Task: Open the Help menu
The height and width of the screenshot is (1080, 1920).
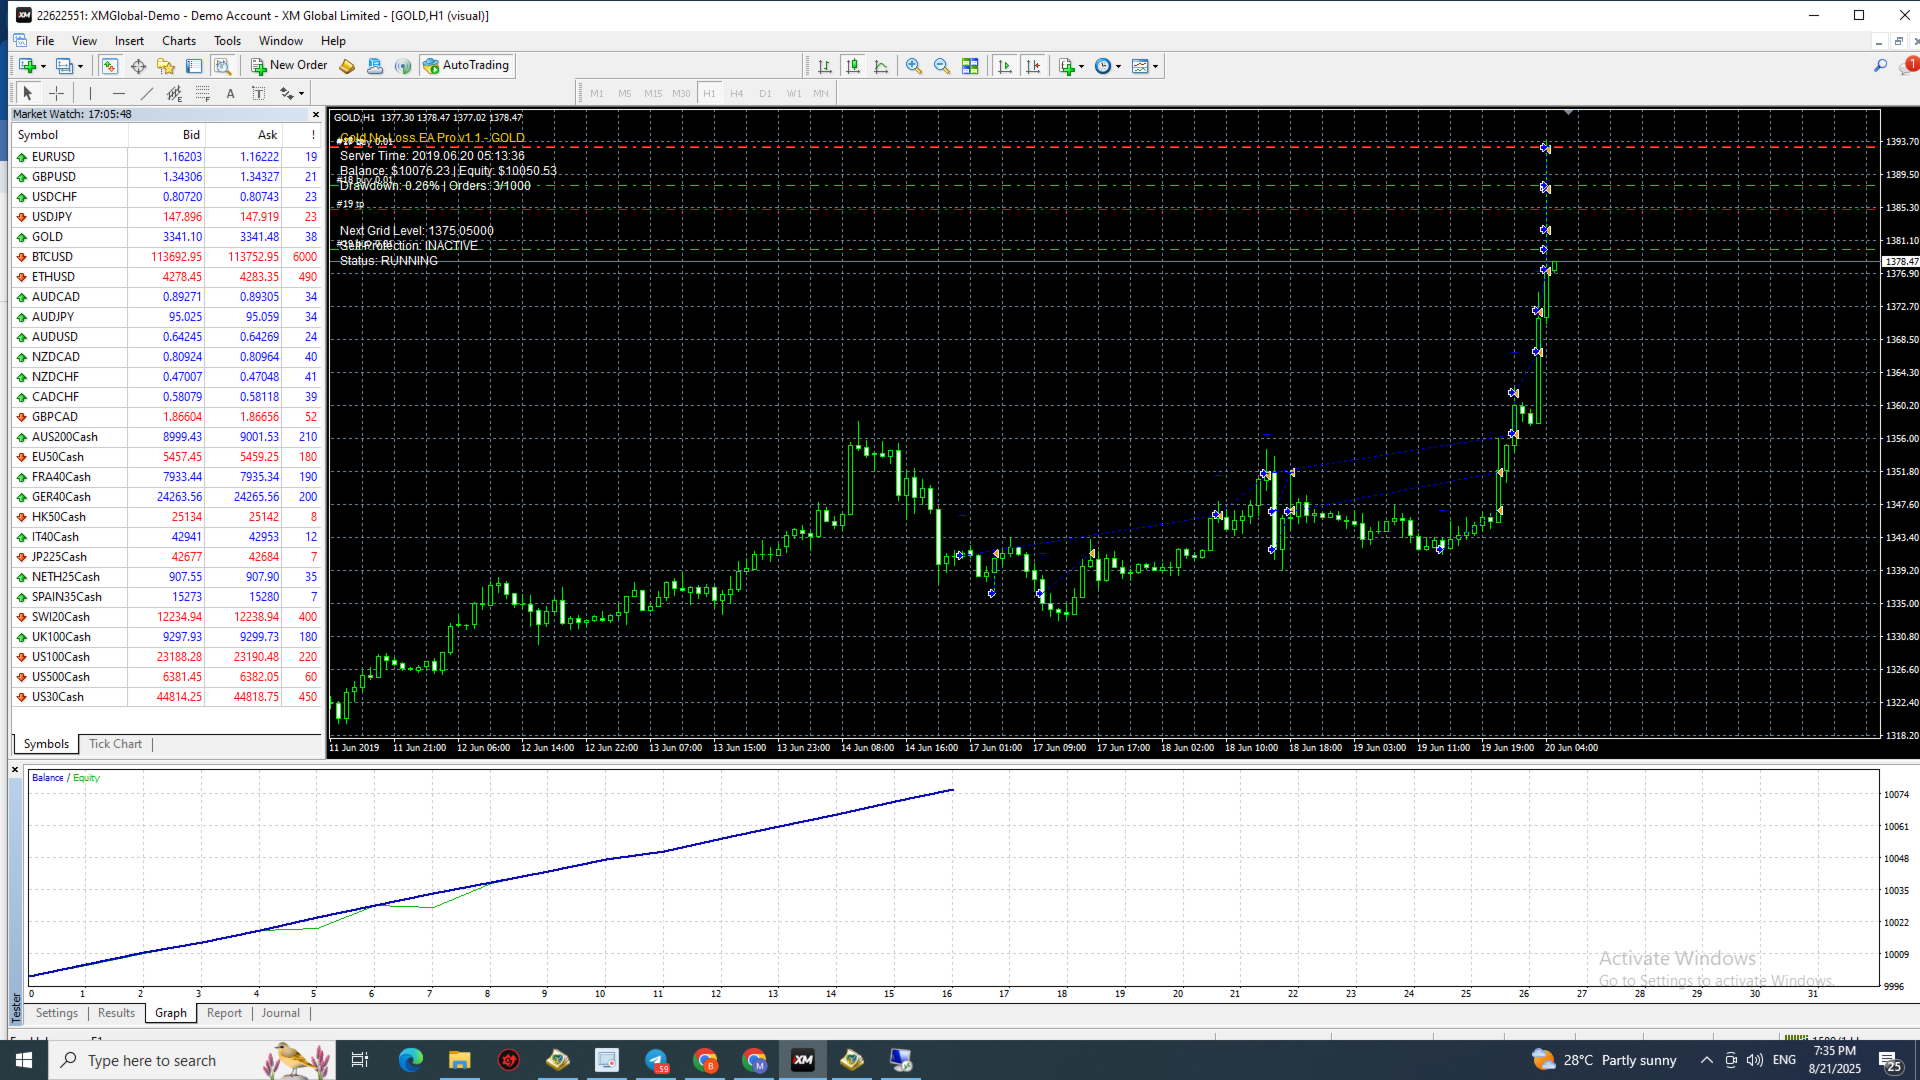Action: (333, 41)
